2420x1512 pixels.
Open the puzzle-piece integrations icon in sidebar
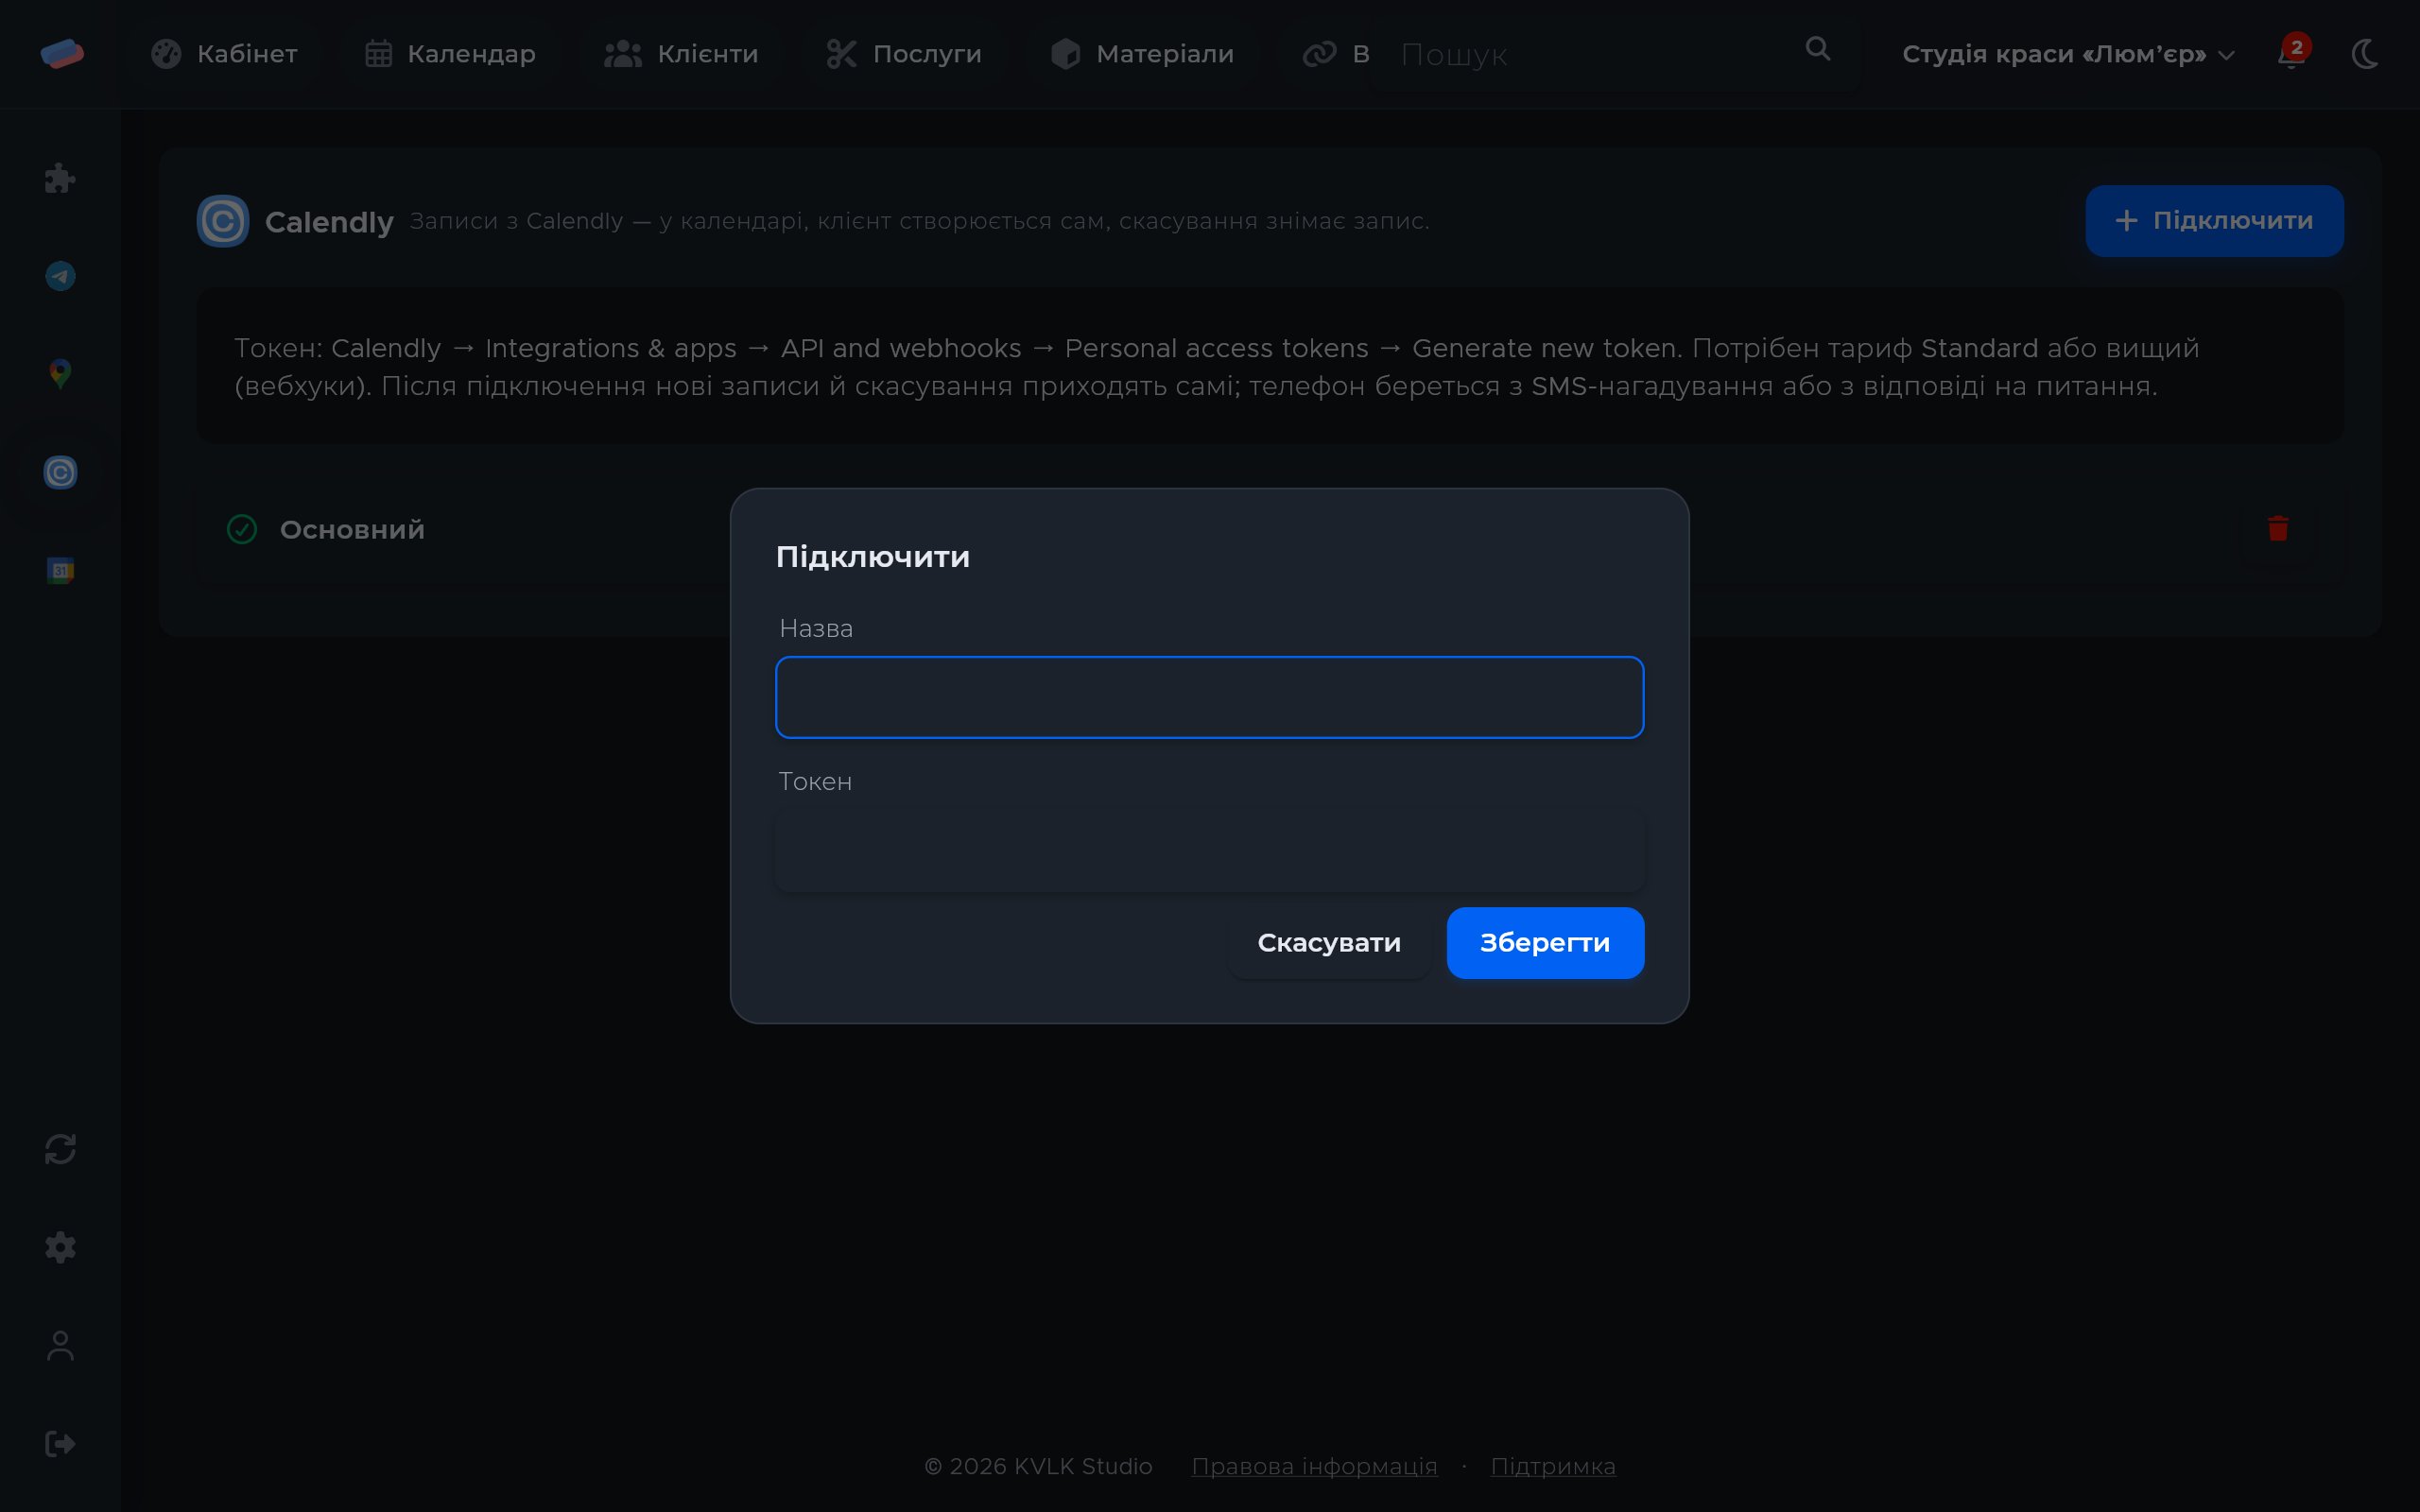tap(60, 178)
